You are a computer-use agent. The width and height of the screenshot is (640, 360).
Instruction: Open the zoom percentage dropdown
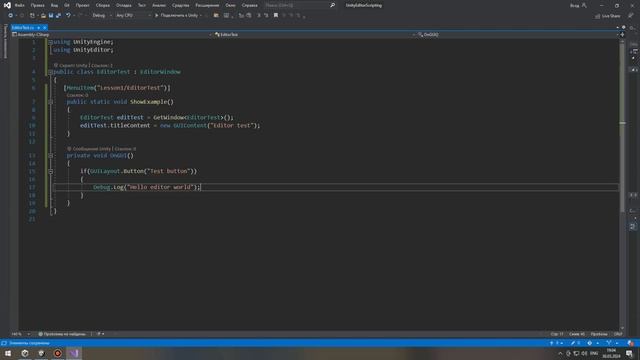(x=20, y=334)
